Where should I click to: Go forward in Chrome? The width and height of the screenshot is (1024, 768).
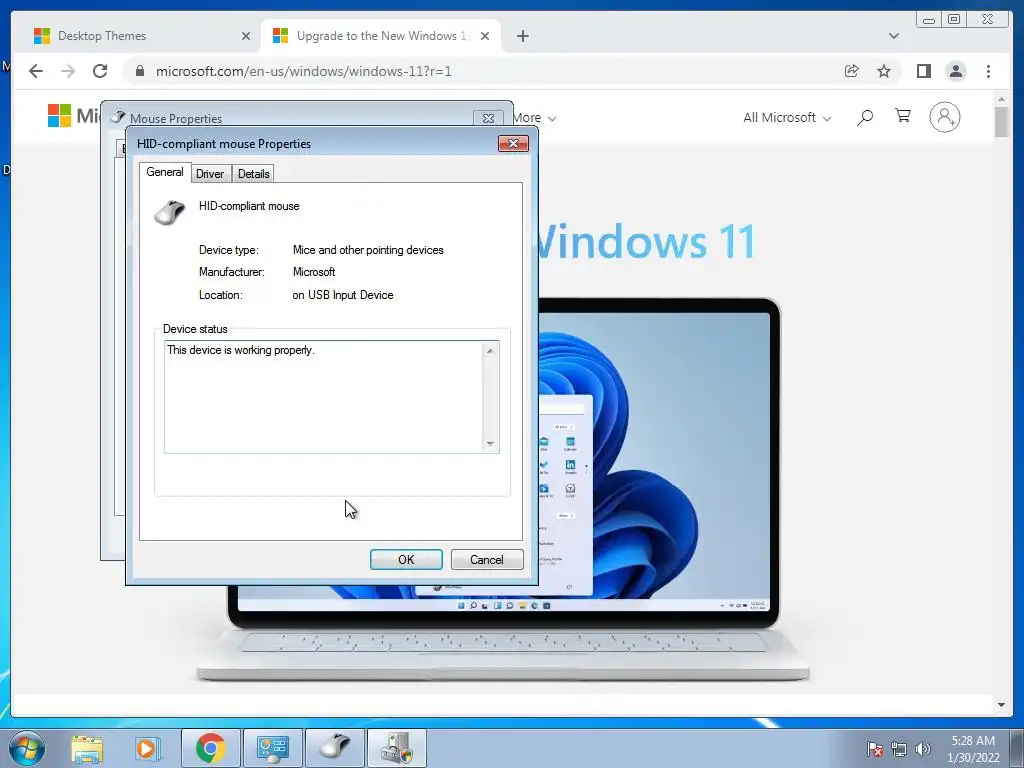(68, 71)
